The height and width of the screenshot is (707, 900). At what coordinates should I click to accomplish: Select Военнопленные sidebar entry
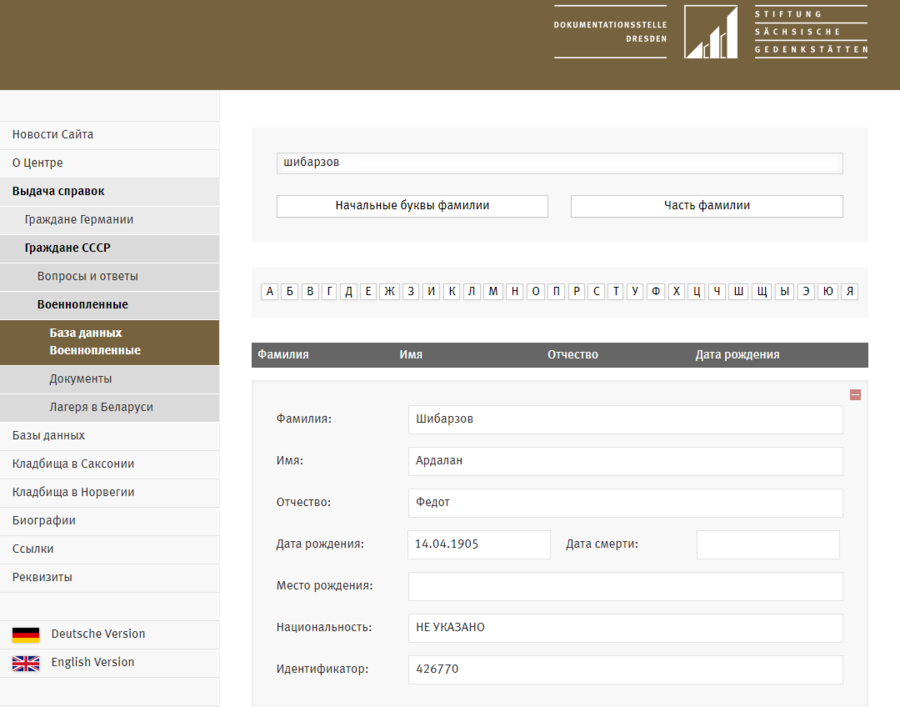tap(110, 305)
